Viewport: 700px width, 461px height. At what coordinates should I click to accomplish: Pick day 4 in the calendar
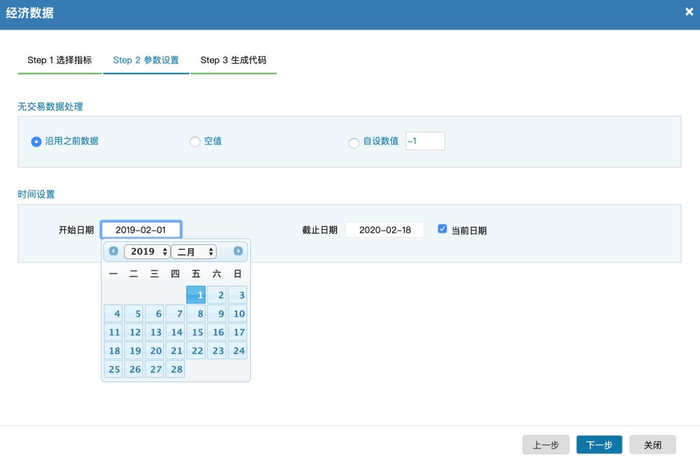(x=113, y=313)
